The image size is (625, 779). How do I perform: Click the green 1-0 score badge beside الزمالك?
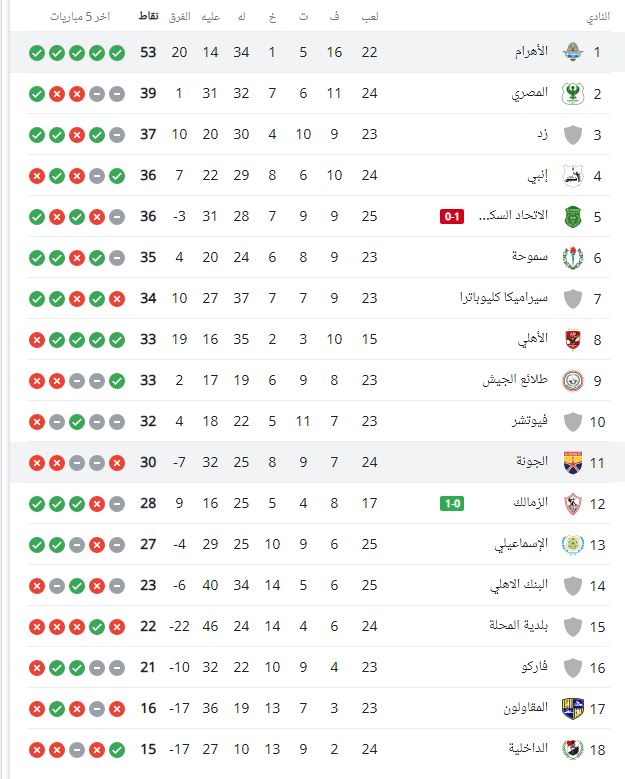(x=452, y=503)
